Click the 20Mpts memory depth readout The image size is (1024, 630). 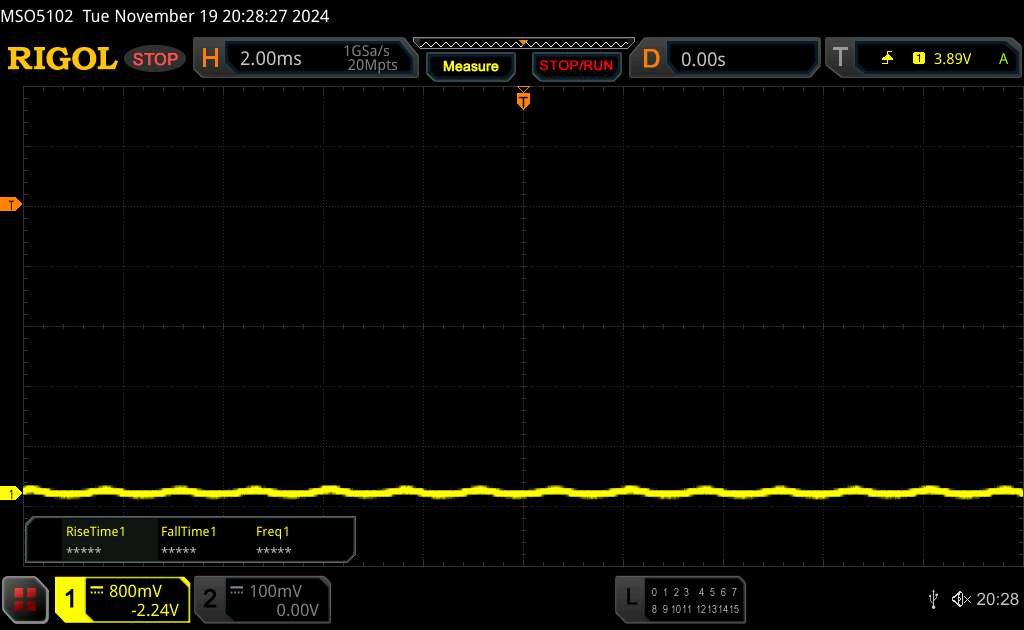tap(372, 65)
